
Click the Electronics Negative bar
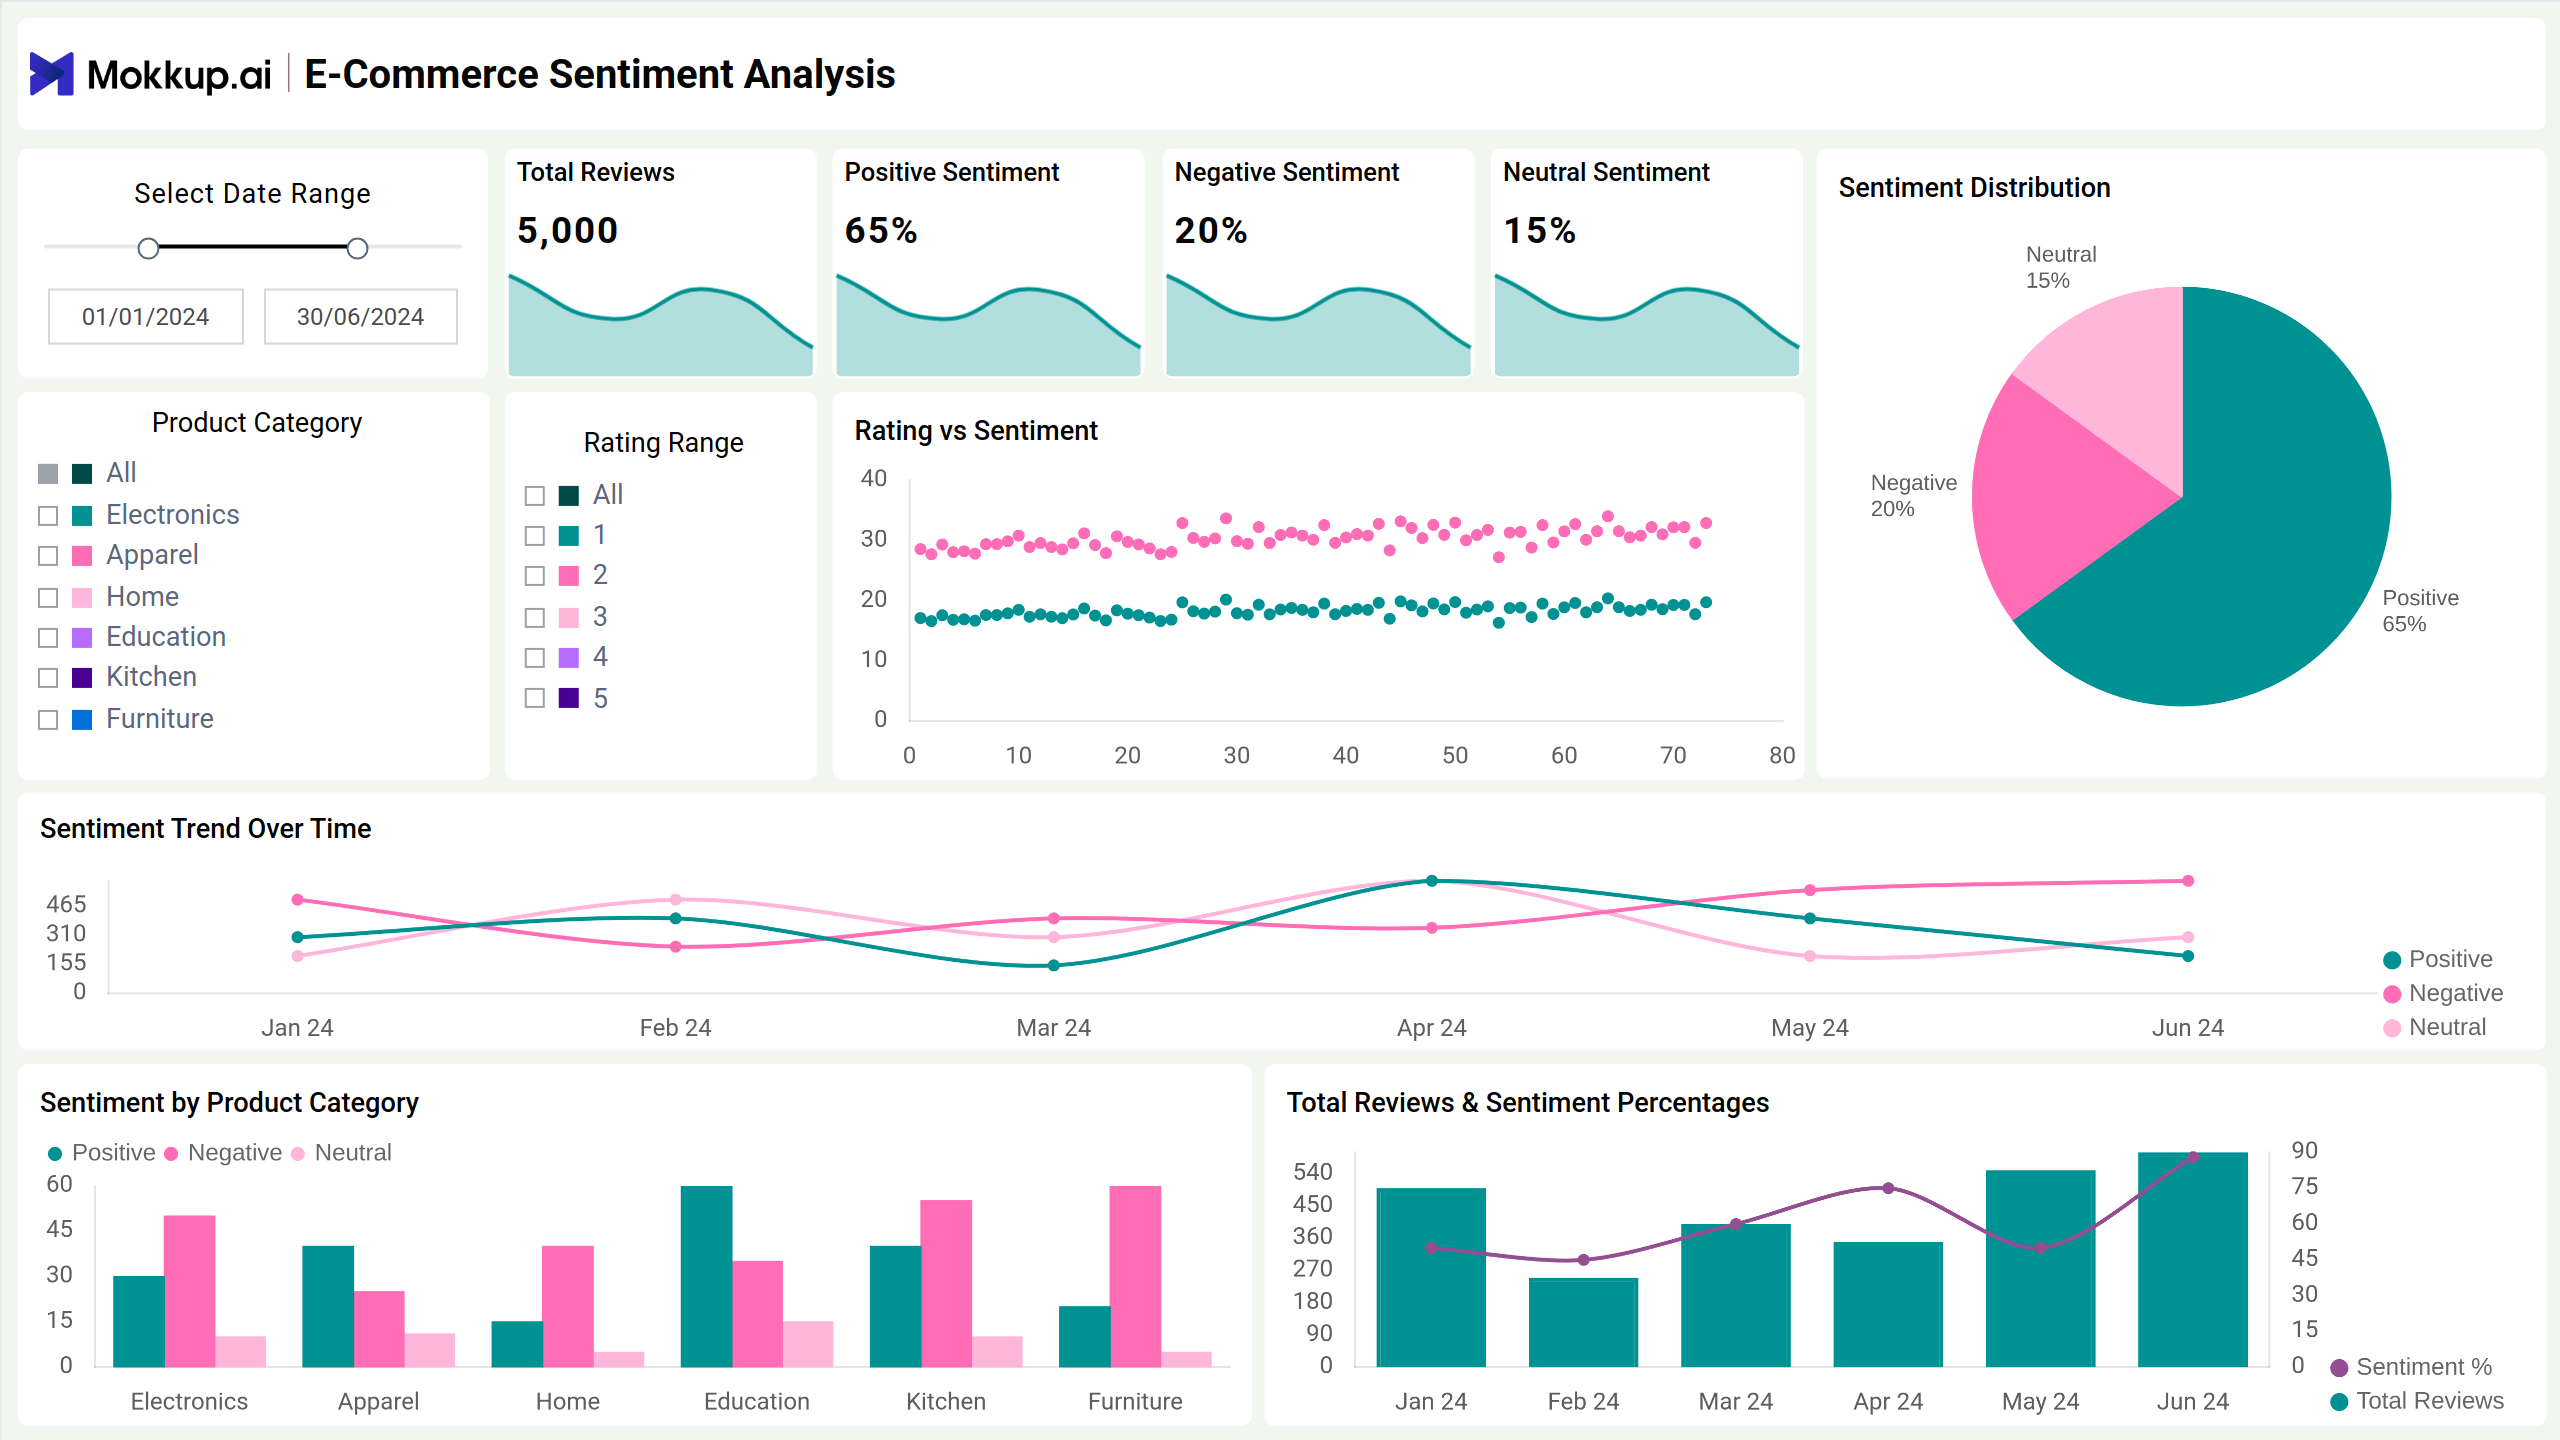(189, 1291)
